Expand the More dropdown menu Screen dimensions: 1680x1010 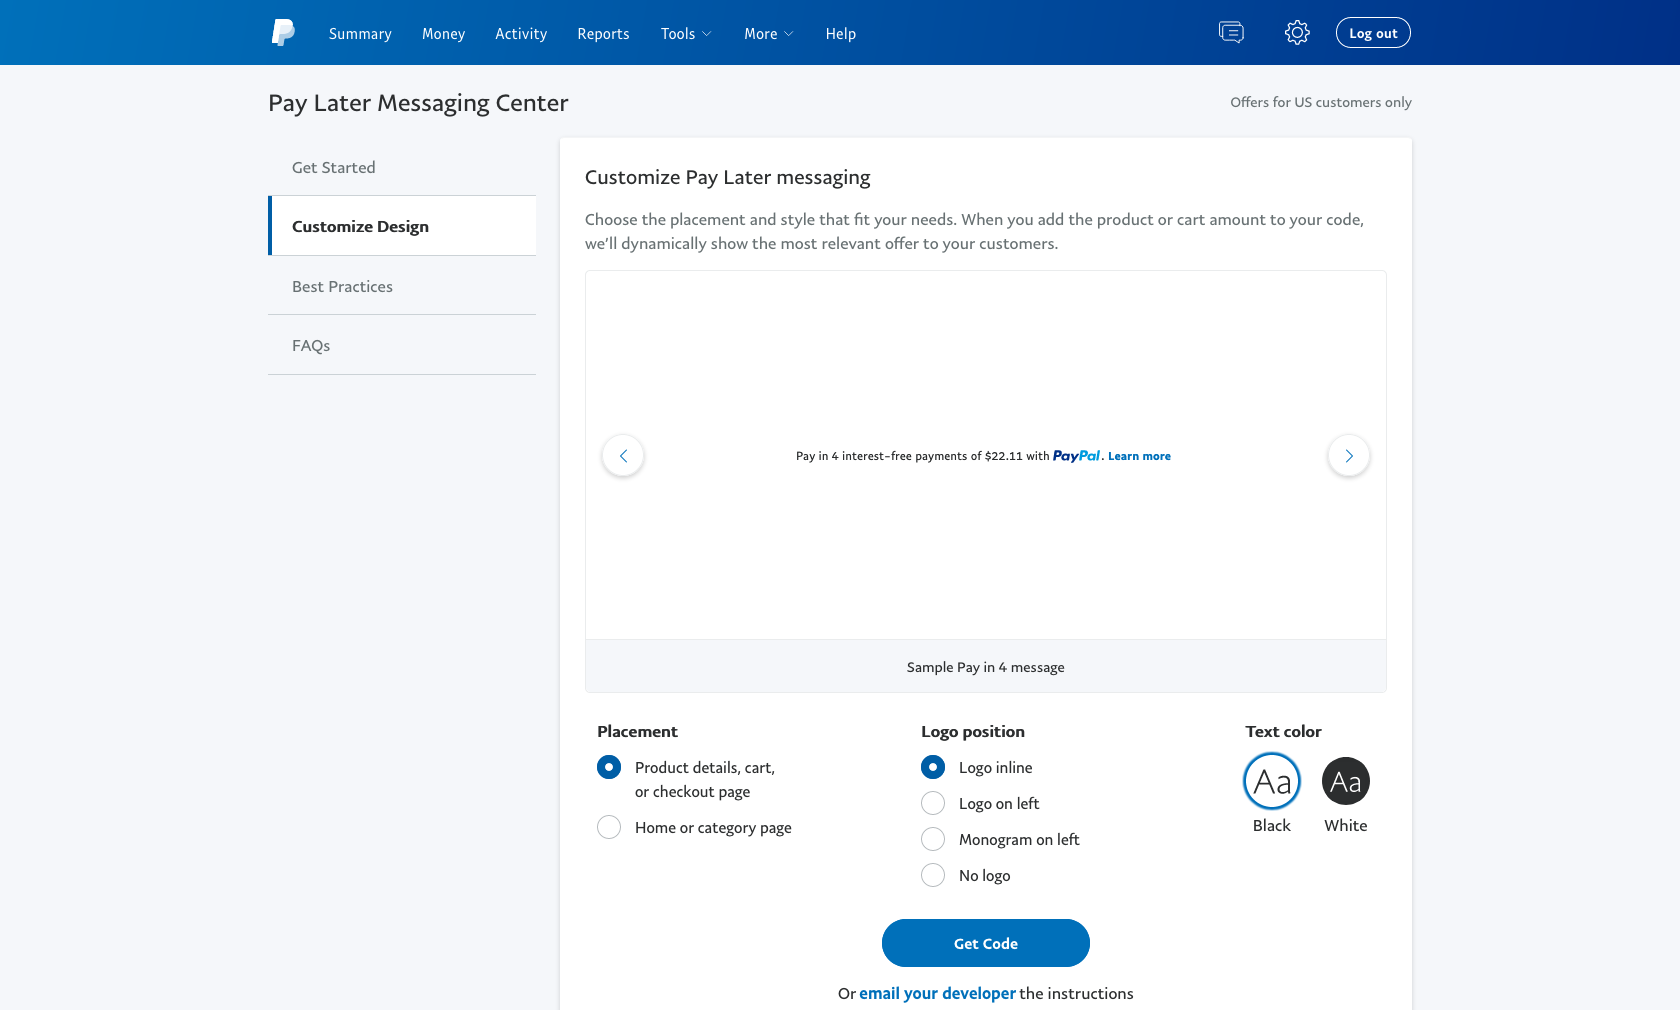[x=768, y=34]
